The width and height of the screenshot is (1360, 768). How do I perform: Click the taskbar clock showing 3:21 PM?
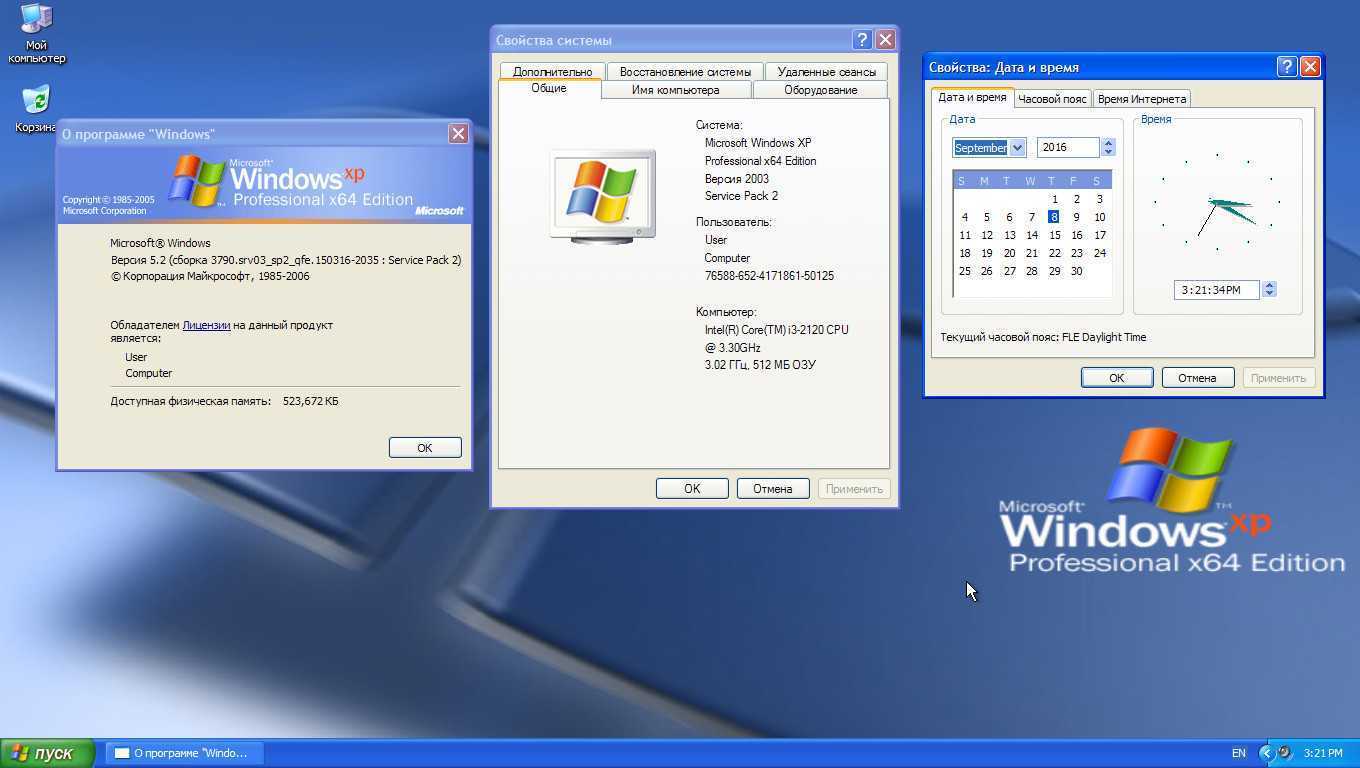click(1323, 753)
